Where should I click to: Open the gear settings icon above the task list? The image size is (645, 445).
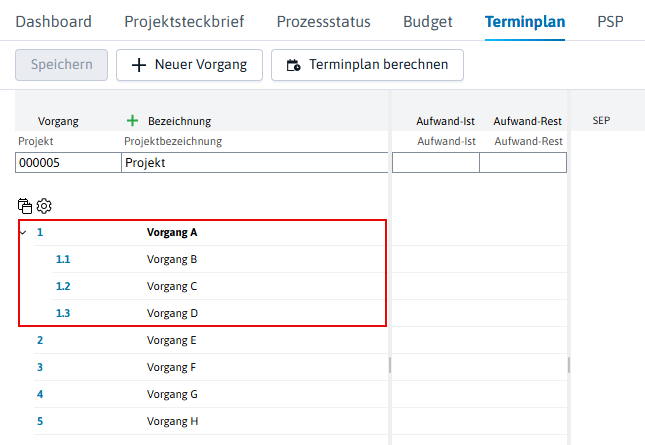tap(44, 206)
